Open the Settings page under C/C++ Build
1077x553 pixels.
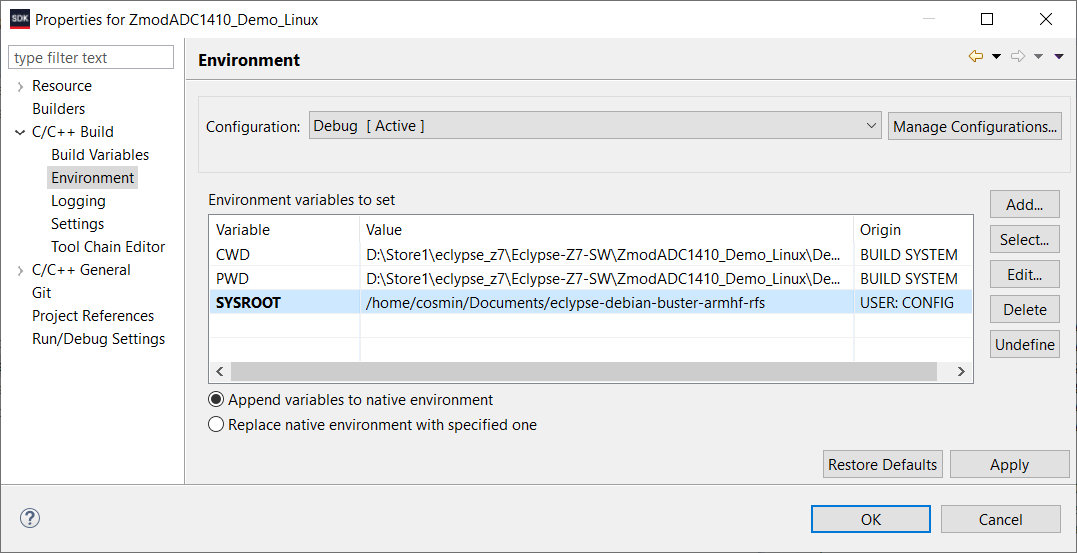click(x=78, y=224)
